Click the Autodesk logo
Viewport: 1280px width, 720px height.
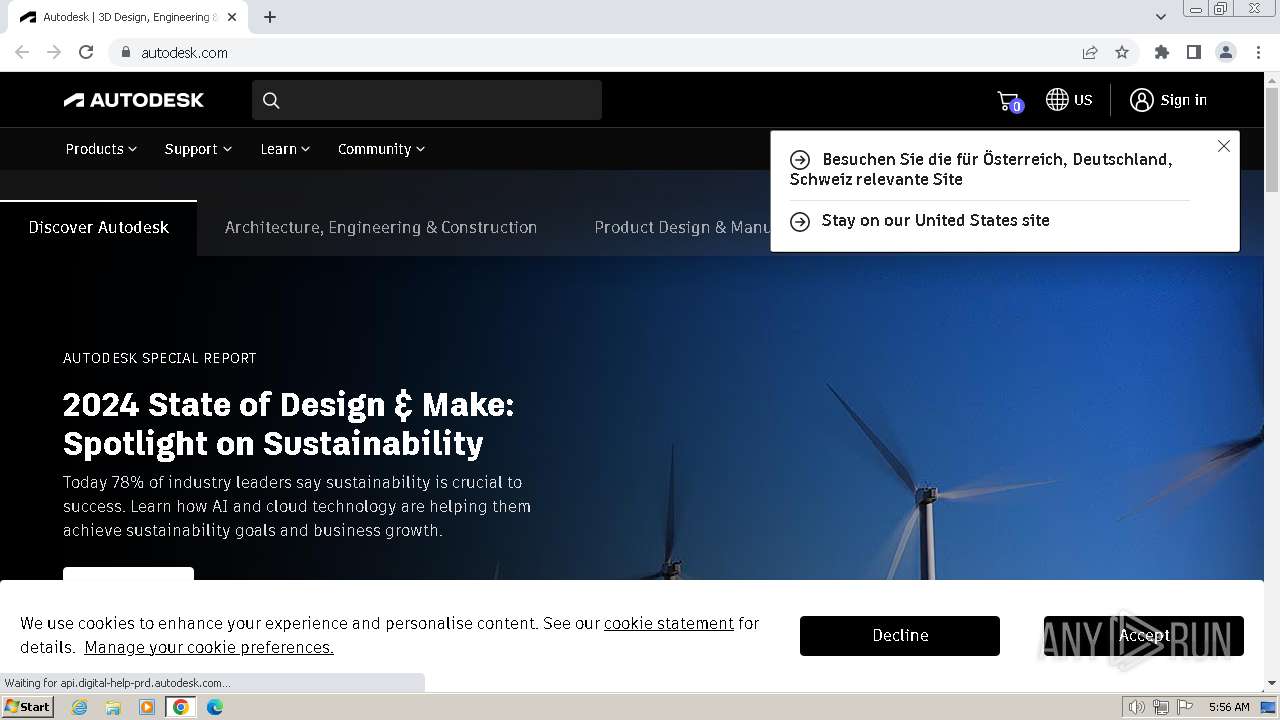click(x=134, y=100)
